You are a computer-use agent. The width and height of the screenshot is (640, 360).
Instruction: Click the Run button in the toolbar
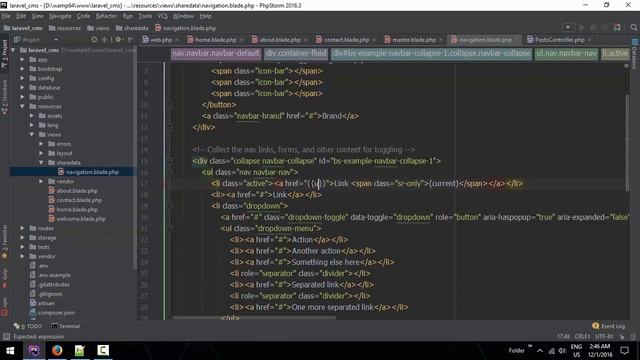coord(582,27)
